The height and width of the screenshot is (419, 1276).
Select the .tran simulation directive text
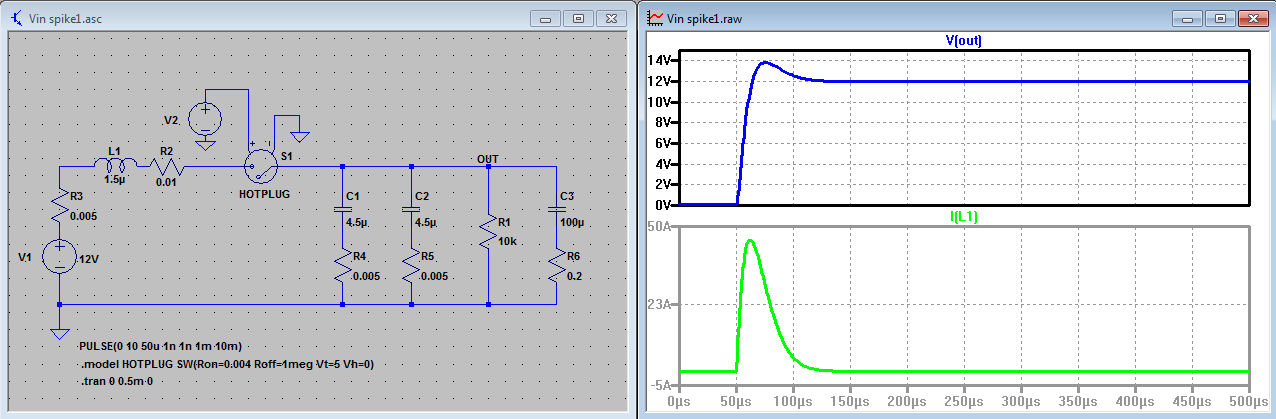pos(122,381)
